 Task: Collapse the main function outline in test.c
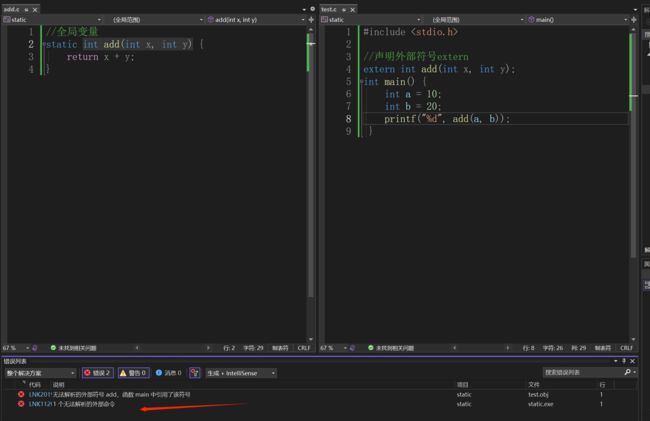[361, 82]
